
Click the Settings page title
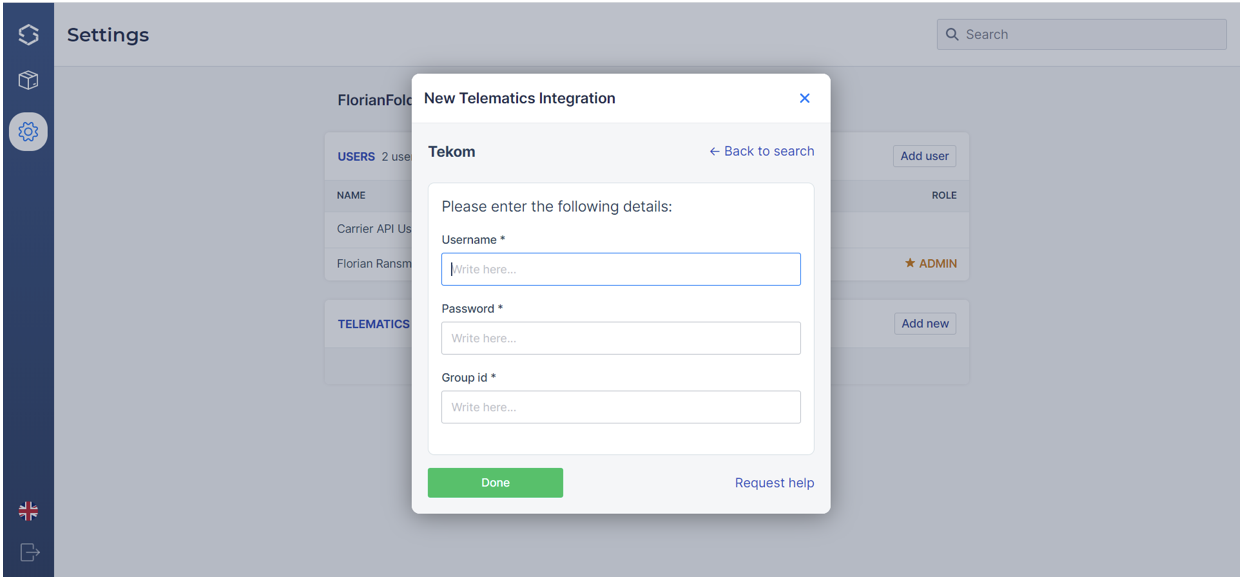(108, 35)
